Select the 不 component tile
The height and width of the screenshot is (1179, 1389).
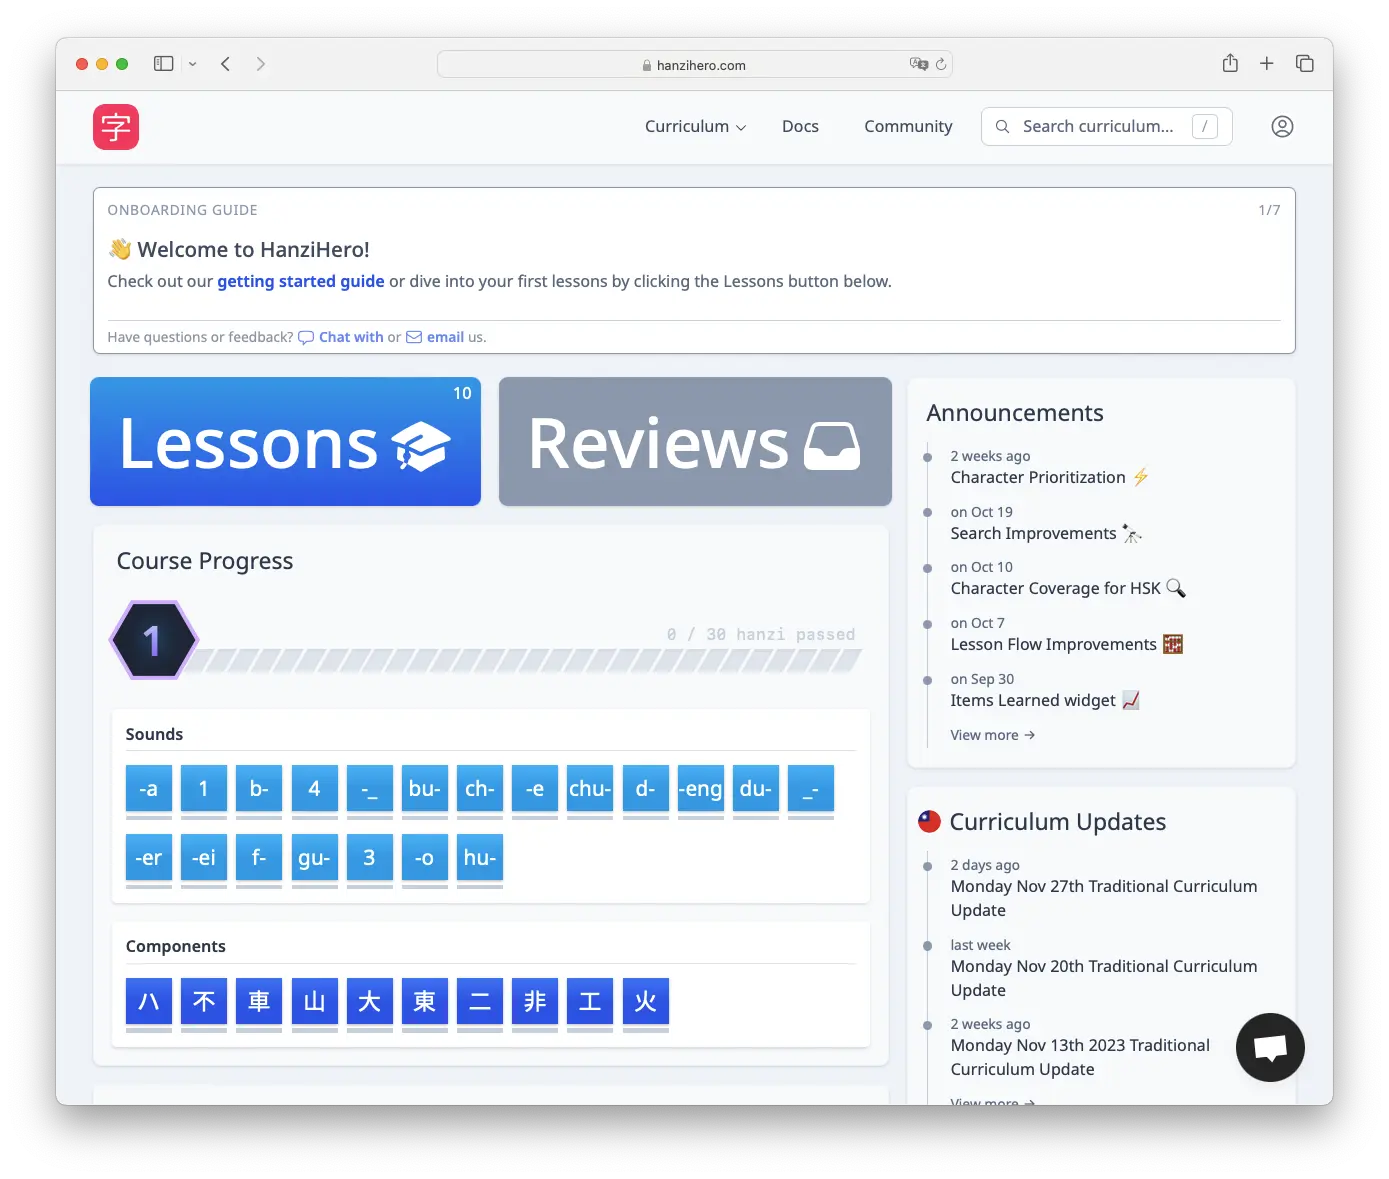pos(204,1001)
